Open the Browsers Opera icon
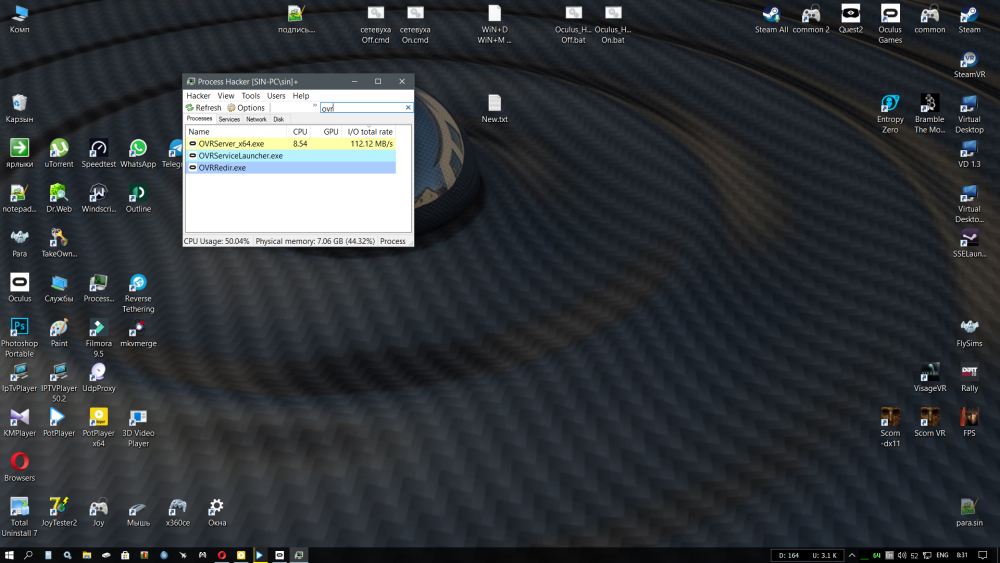This screenshot has width=1000, height=563. click(x=19, y=467)
